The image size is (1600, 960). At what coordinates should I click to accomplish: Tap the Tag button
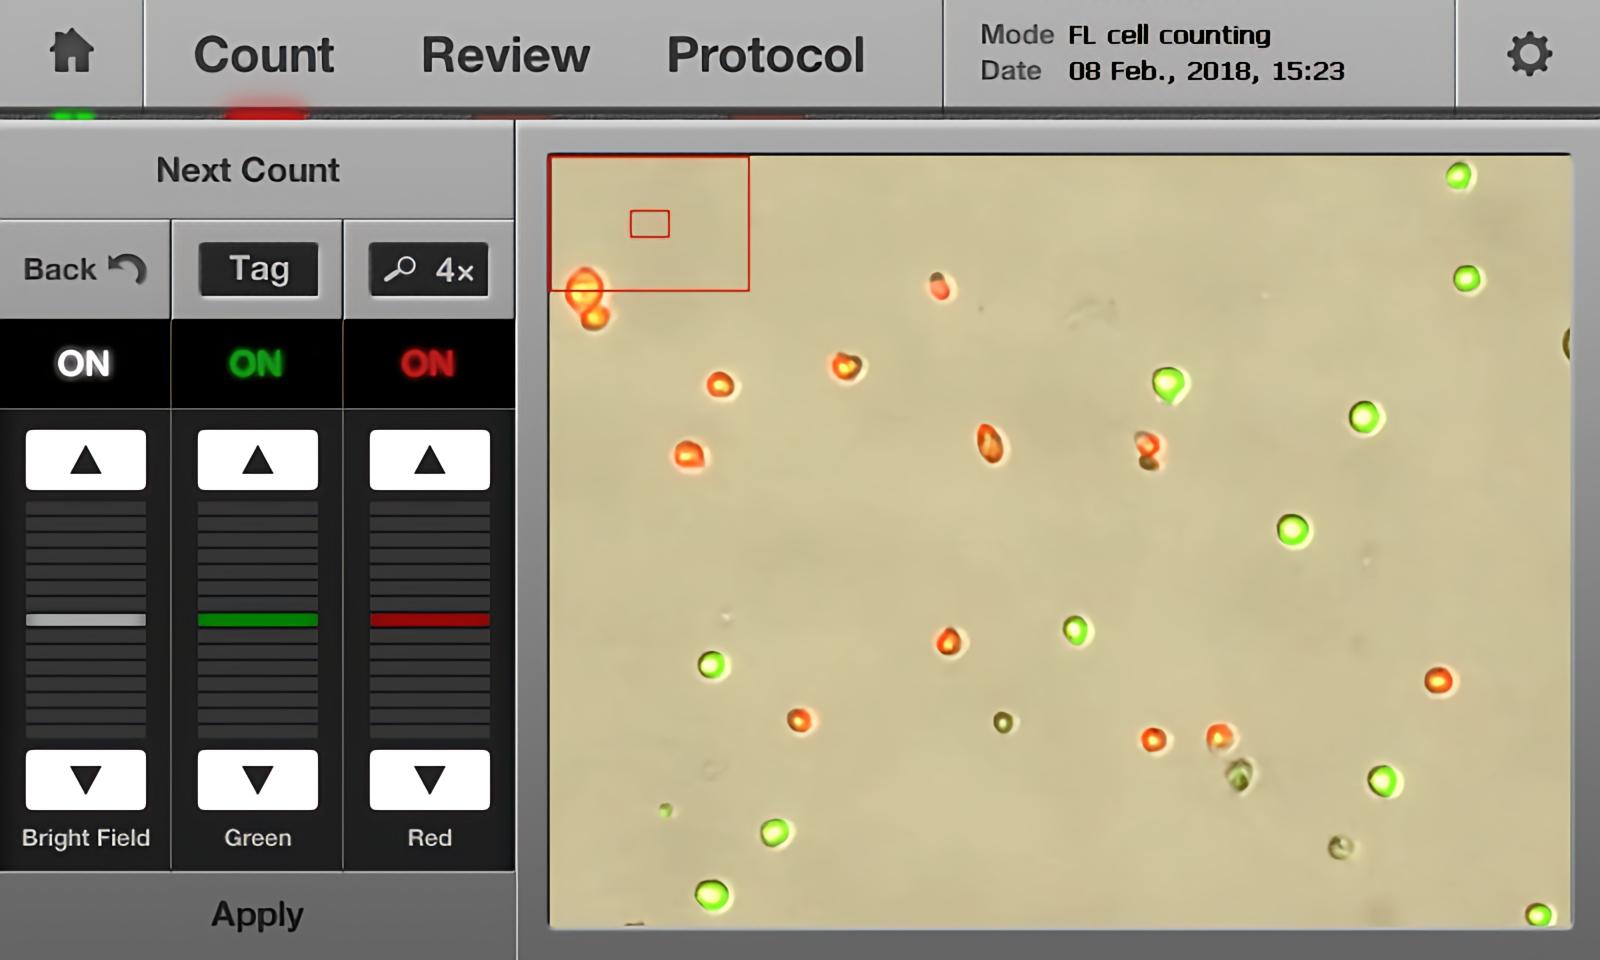point(258,269)
